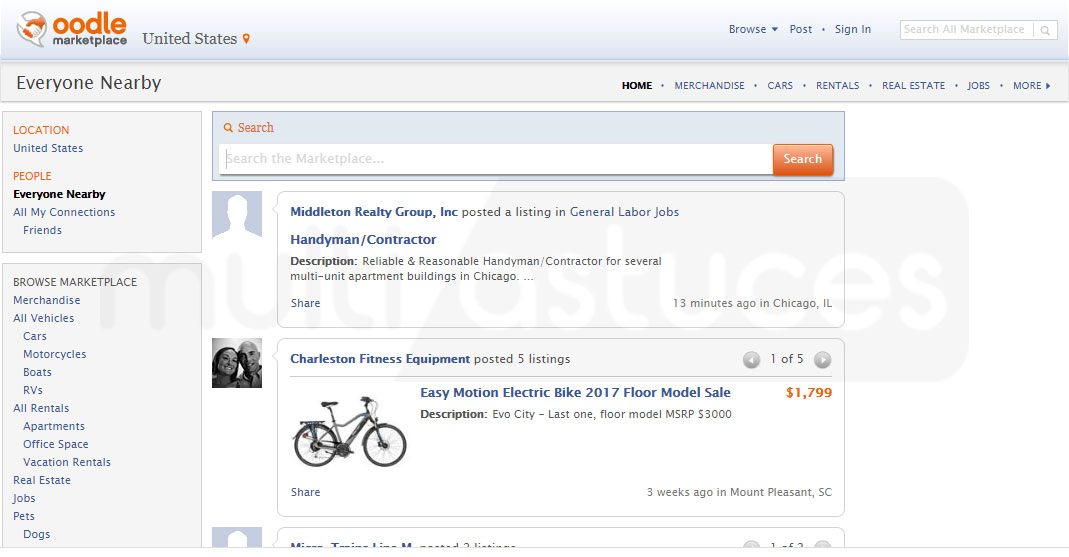Screen dimensions: 1069x557
Task: Go to previous Charleston Fitness listing arrow
Action: (x=751, y=359)
